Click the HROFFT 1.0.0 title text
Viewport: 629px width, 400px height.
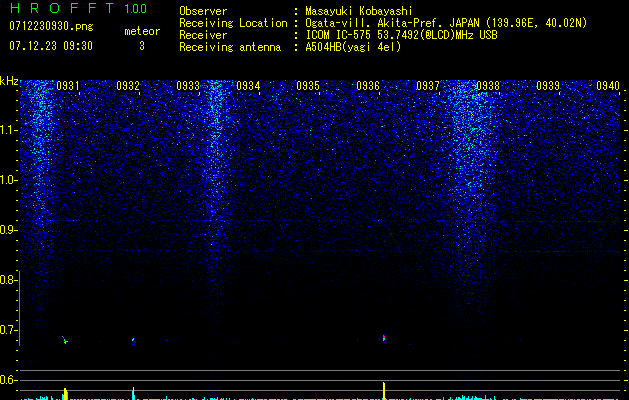[x=78, y=8]
